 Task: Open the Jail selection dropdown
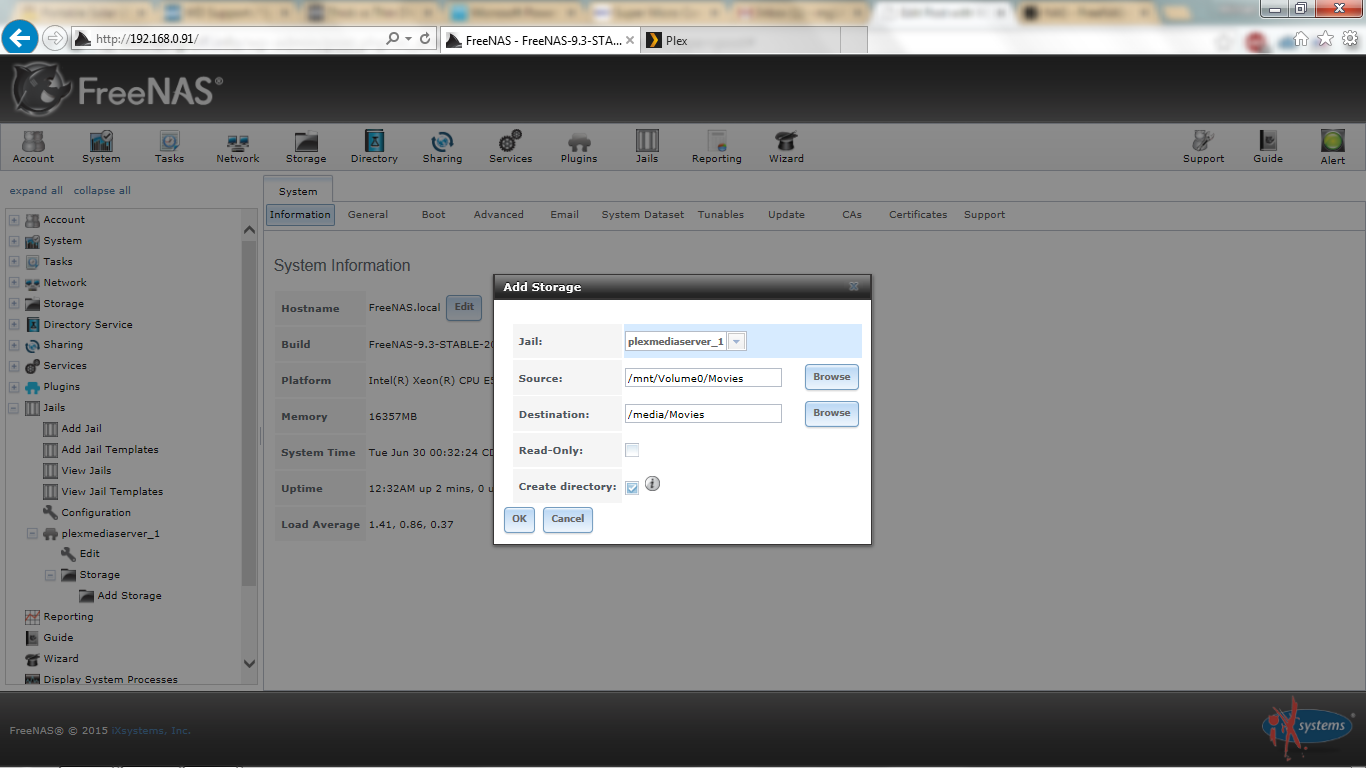[737, 342]
